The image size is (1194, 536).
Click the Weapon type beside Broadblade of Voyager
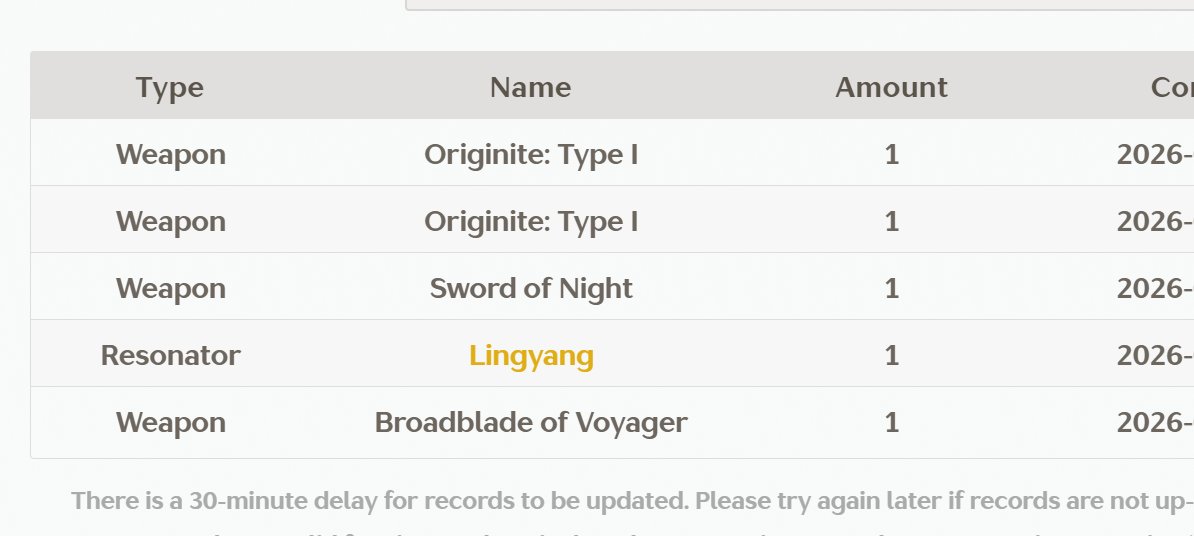pyautogui.click(x=171, y=422)
